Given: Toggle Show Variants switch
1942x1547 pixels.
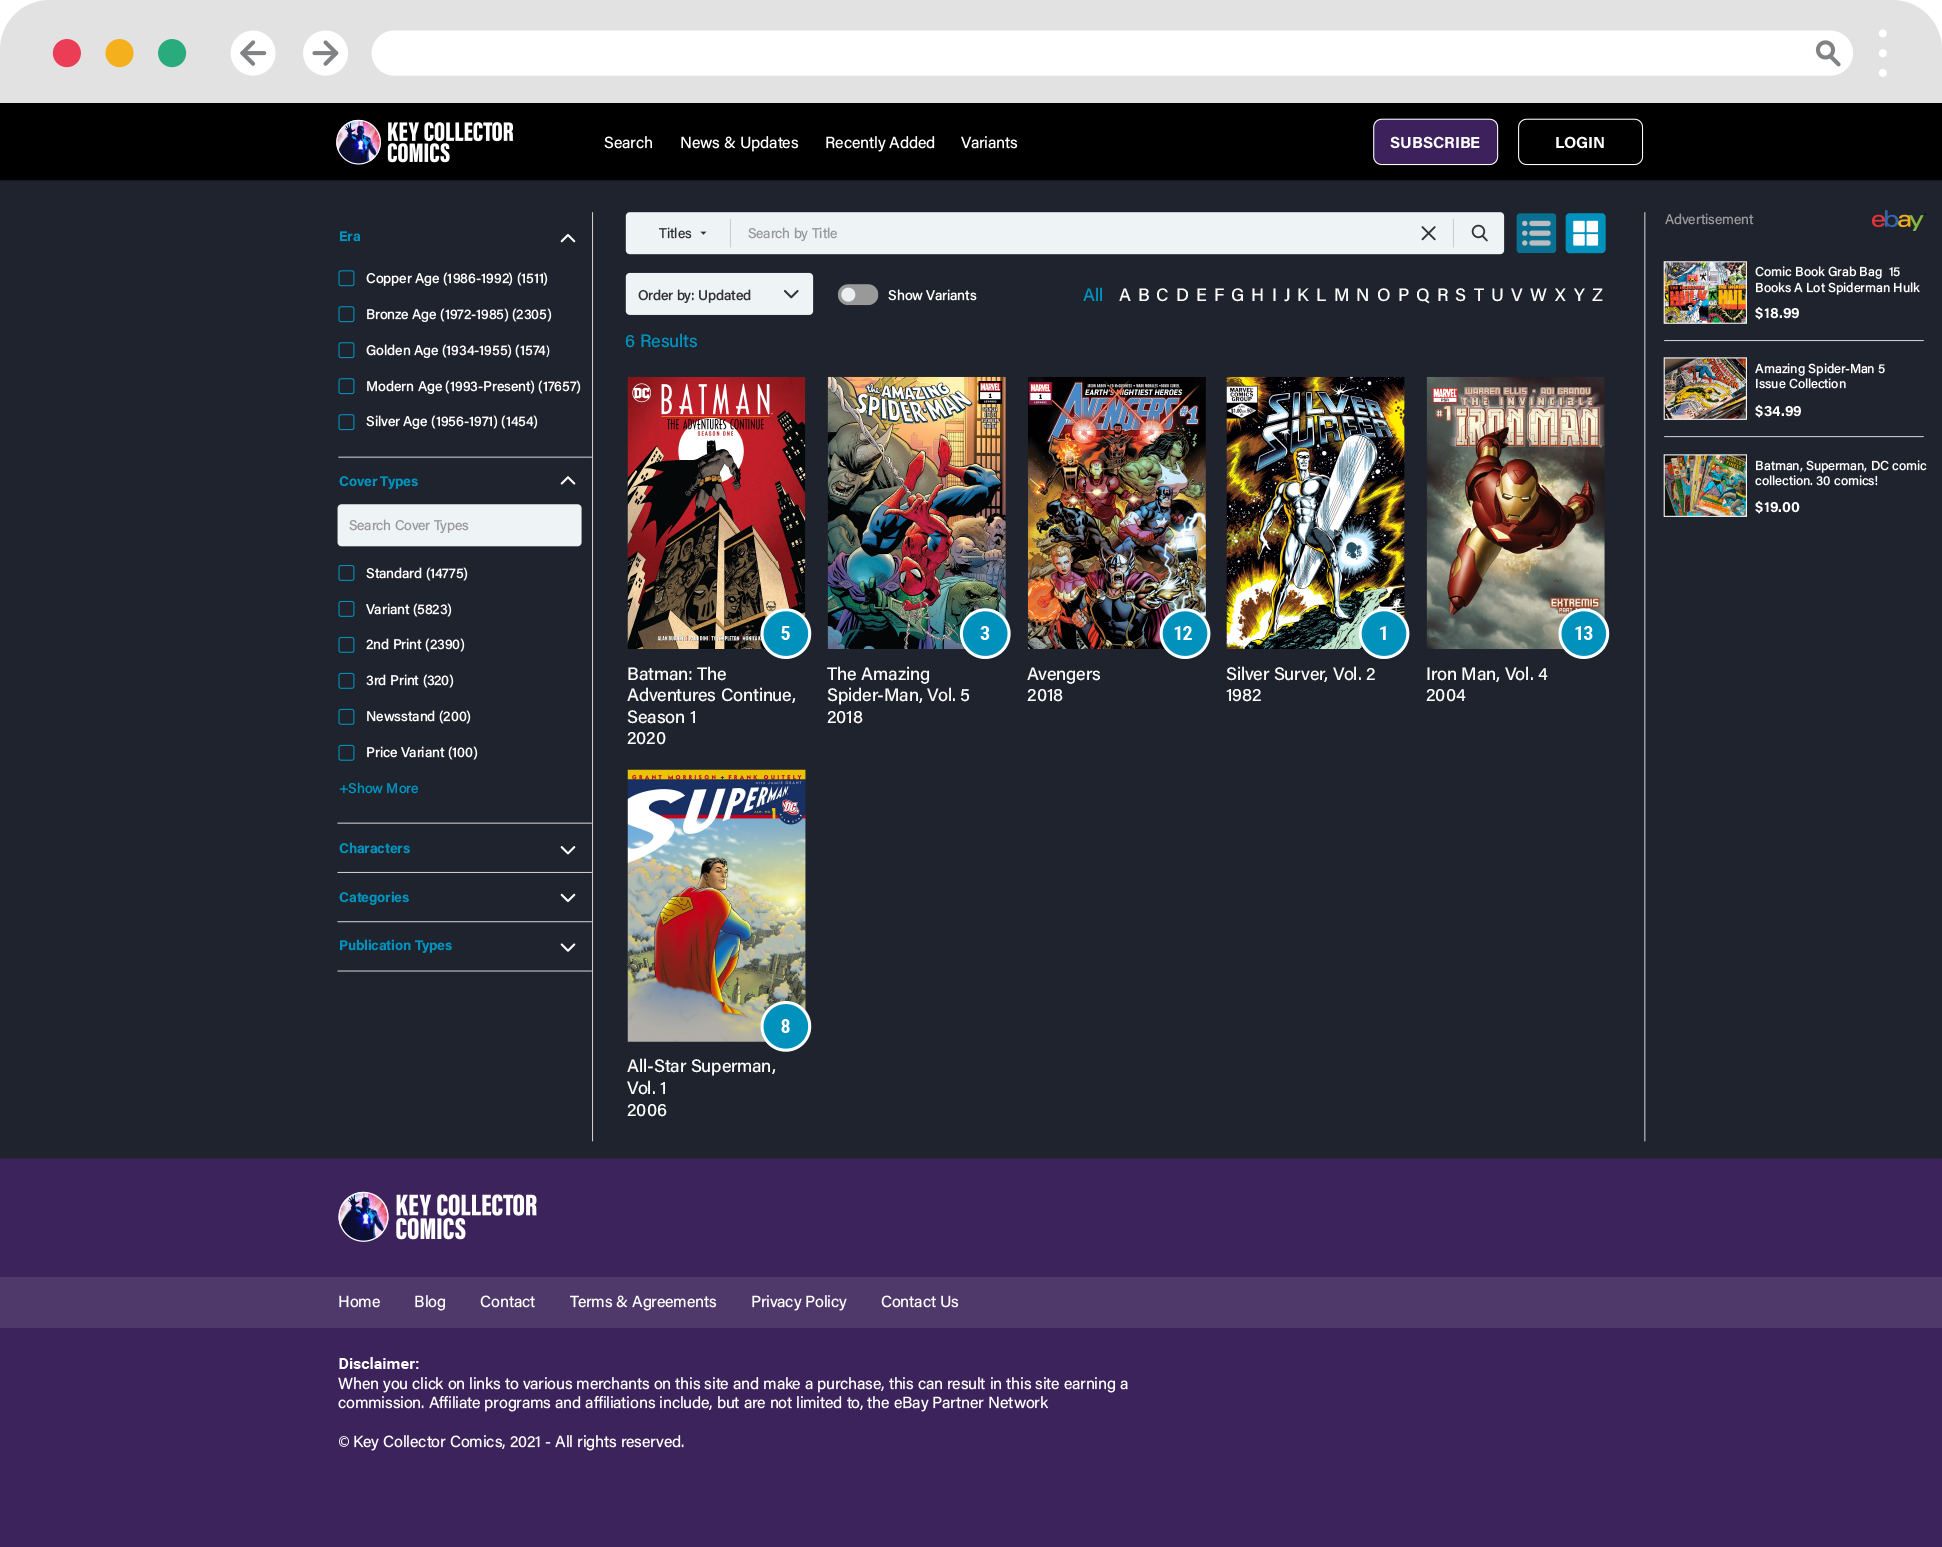Looking at the screenshot, I should (857, 295).
